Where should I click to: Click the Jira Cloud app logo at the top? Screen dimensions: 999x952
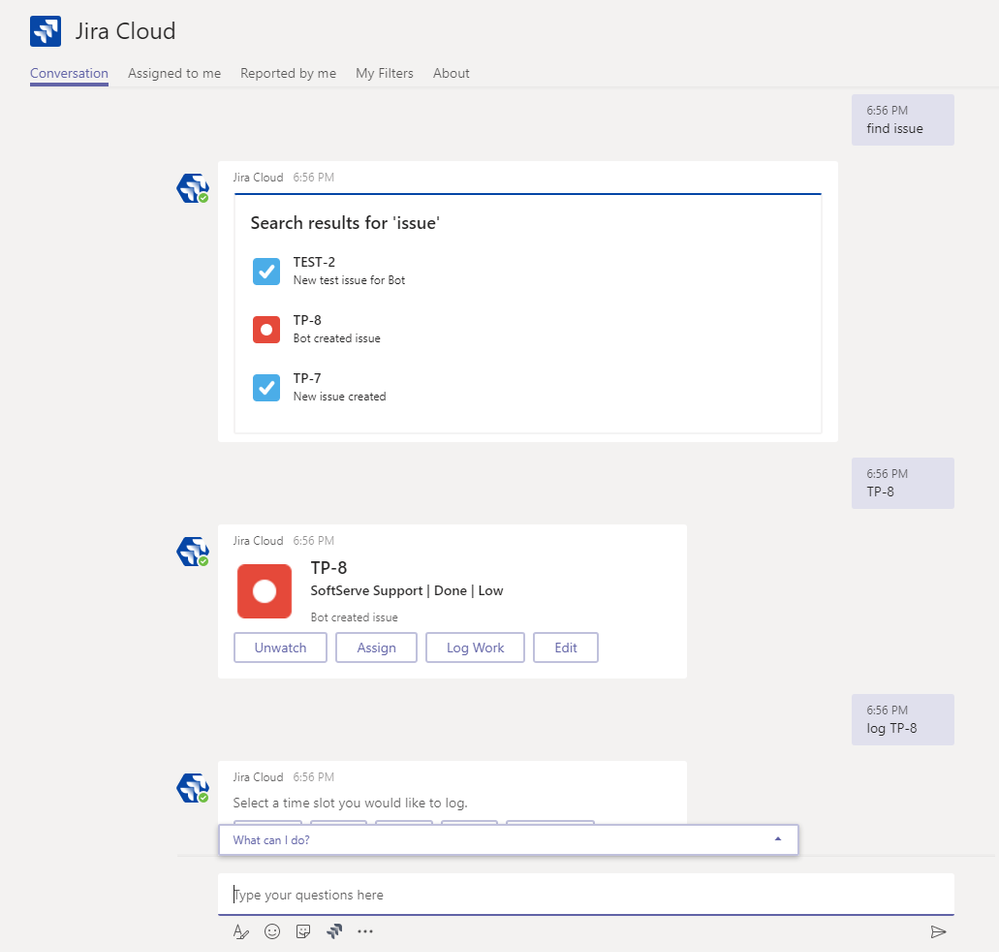tap(44, 31)
